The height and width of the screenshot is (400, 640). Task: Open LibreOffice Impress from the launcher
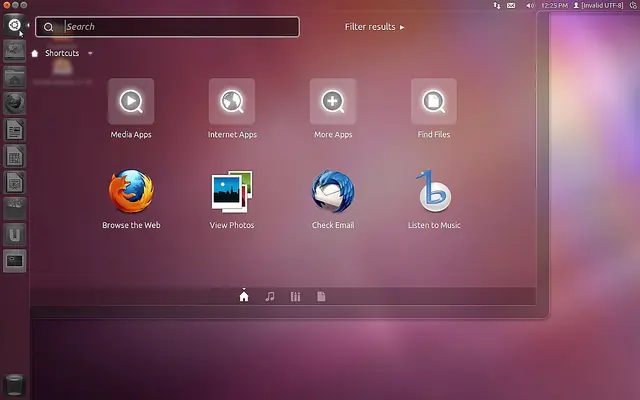click(14, 182)
